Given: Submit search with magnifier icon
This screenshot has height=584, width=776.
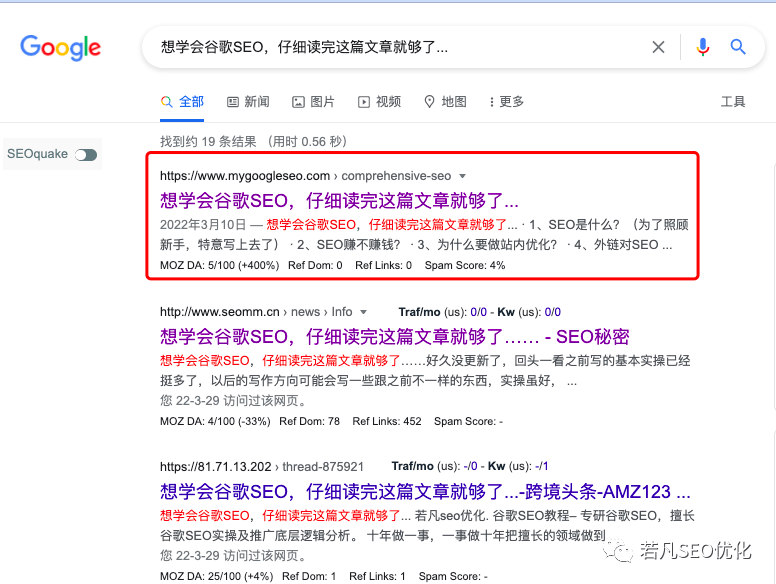Looking at the screenshot, I should 738,47.
